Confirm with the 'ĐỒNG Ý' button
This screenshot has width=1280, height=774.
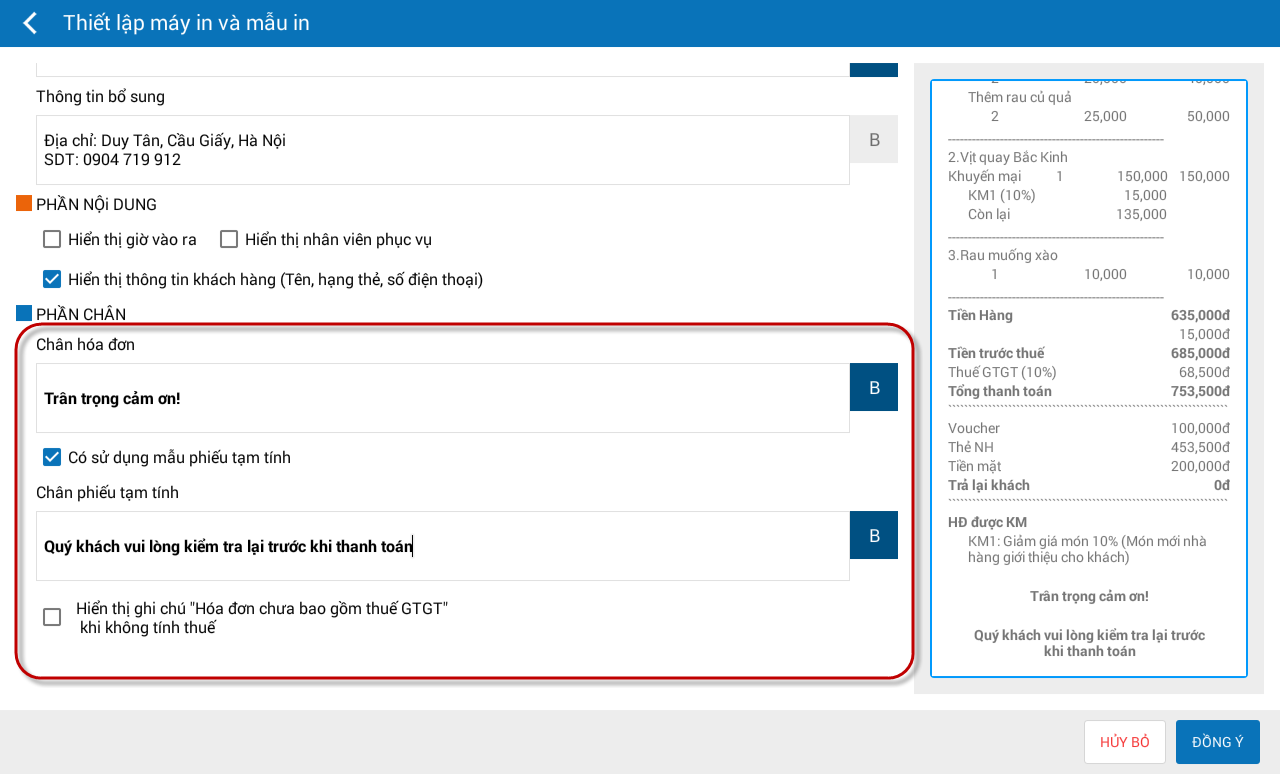click(x=1218, y=742)
